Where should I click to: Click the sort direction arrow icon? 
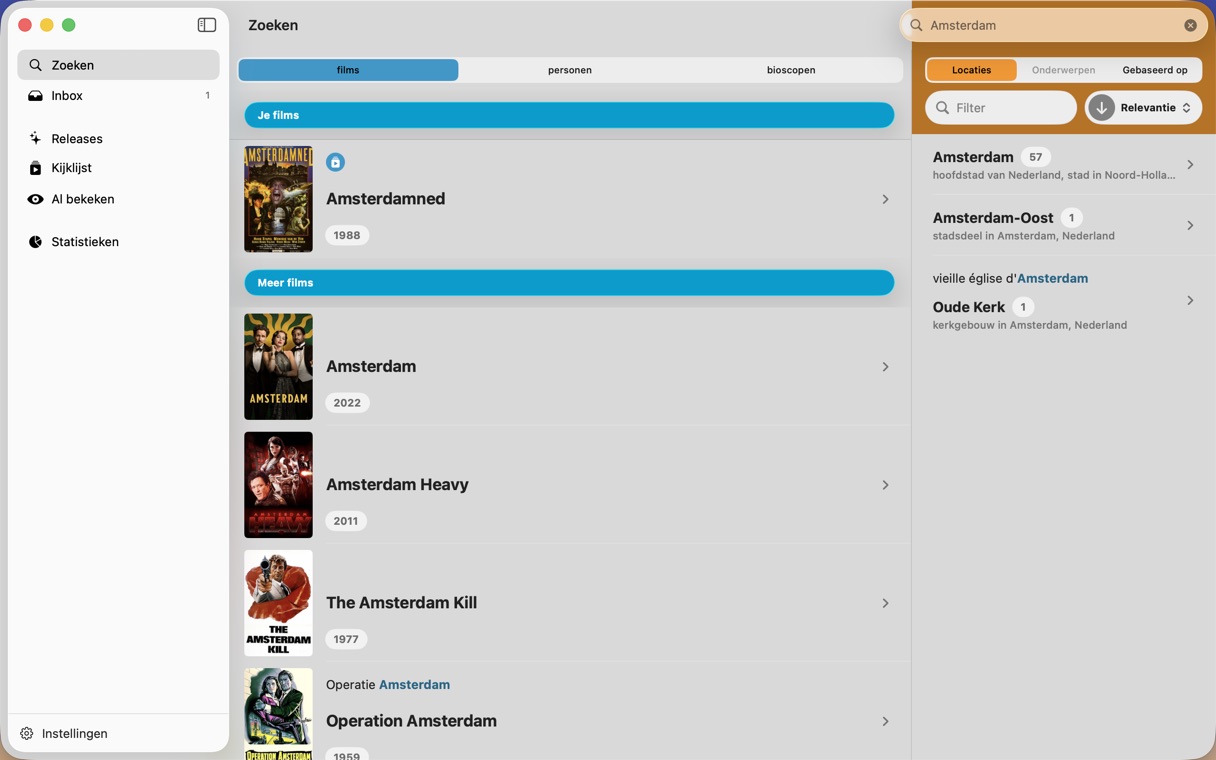coord(1102,108)
